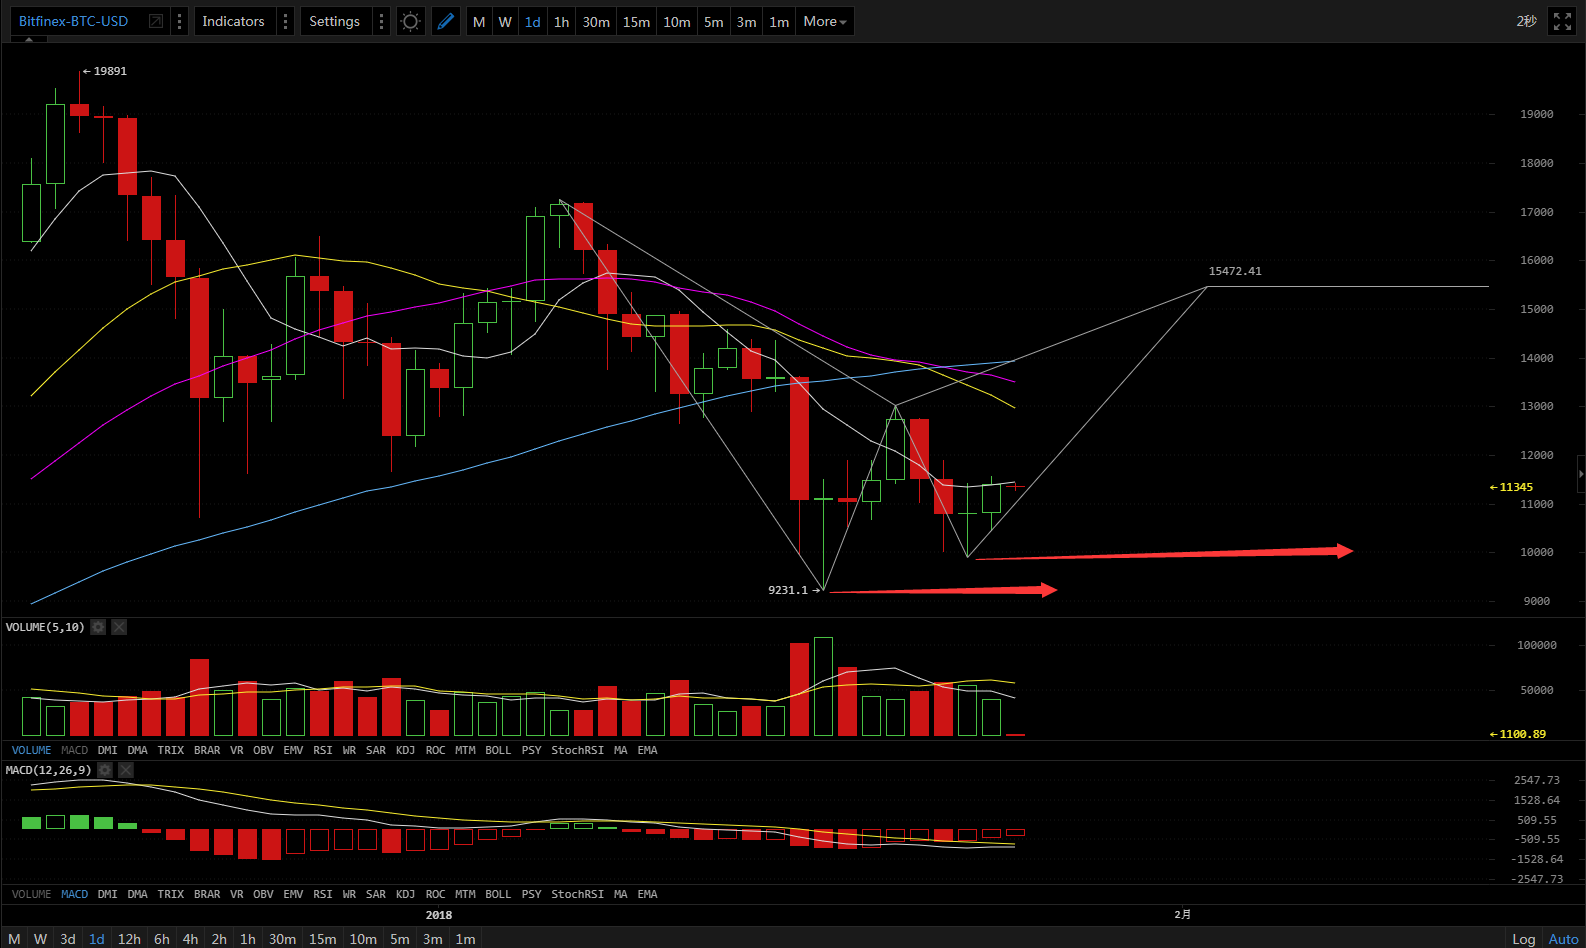The width and height of the screenshot is (1586, 948).
Task: Select the 12h interval in bottom bar
Action: click(x=129, y=939)
